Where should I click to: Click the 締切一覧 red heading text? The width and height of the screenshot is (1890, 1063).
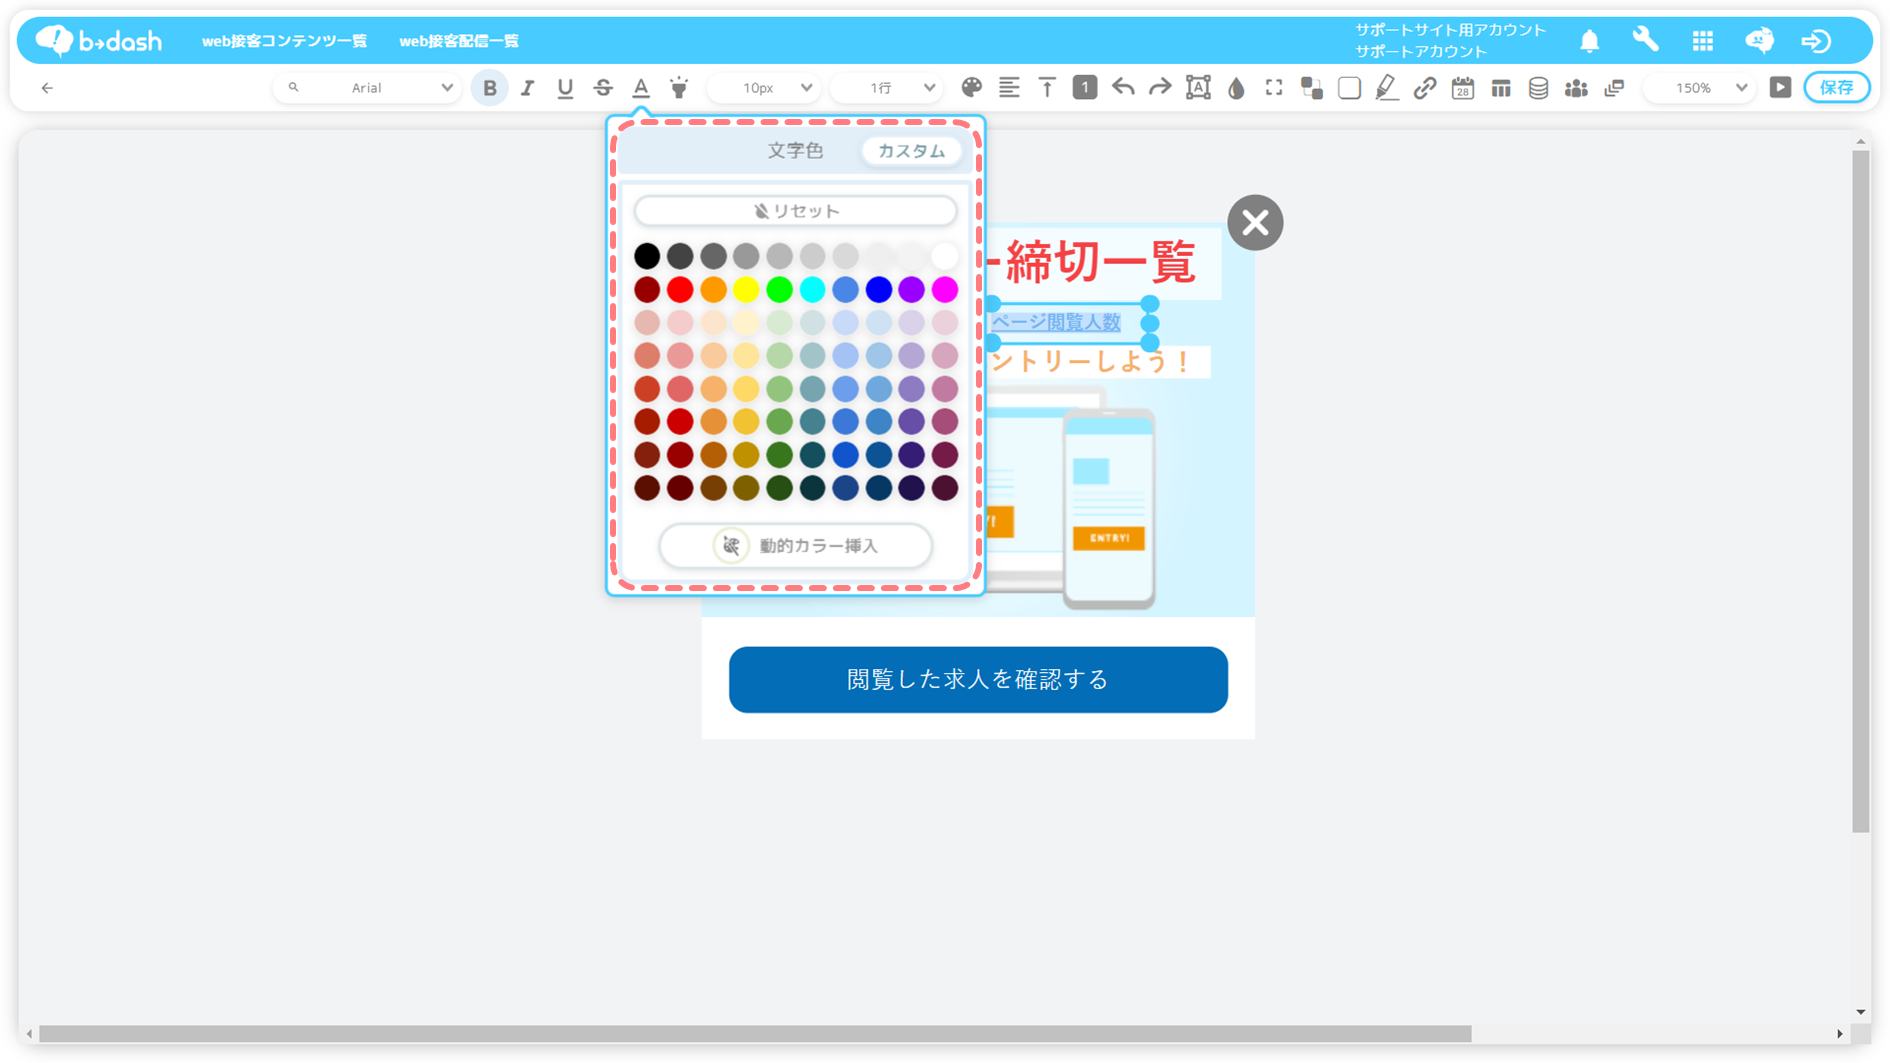(1100, 262)
